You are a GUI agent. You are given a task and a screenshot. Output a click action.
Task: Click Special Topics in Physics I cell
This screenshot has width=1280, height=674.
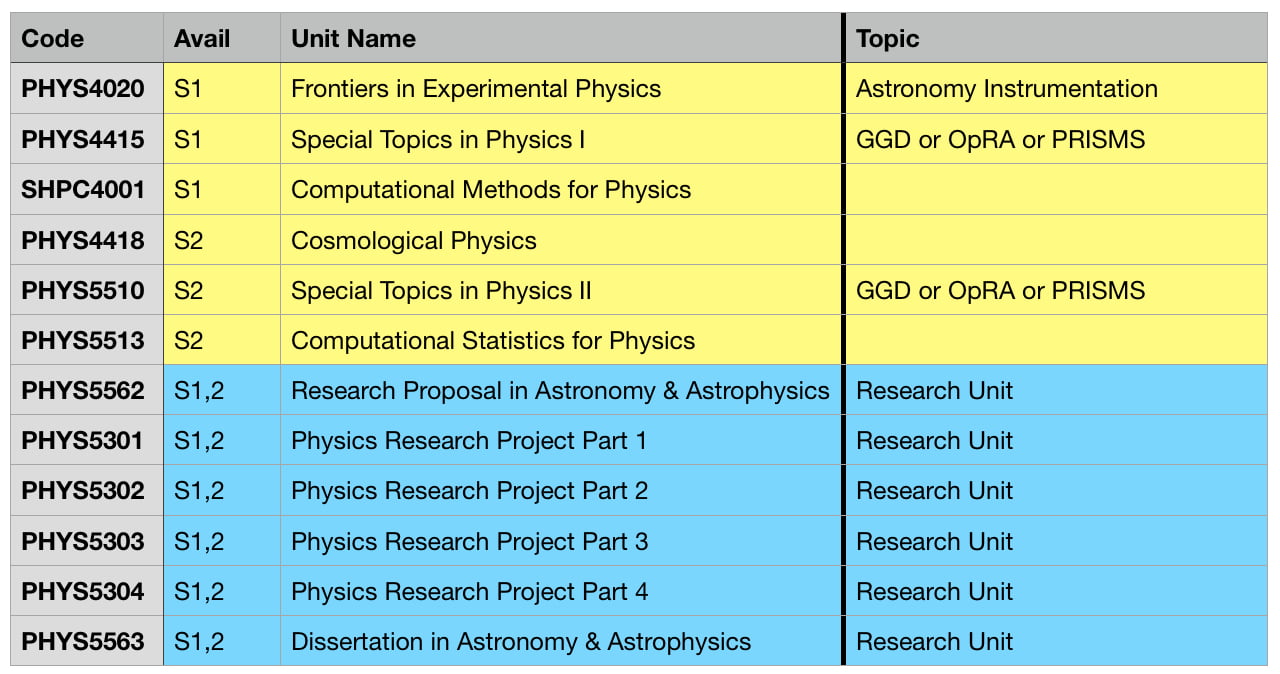(438, 140)
